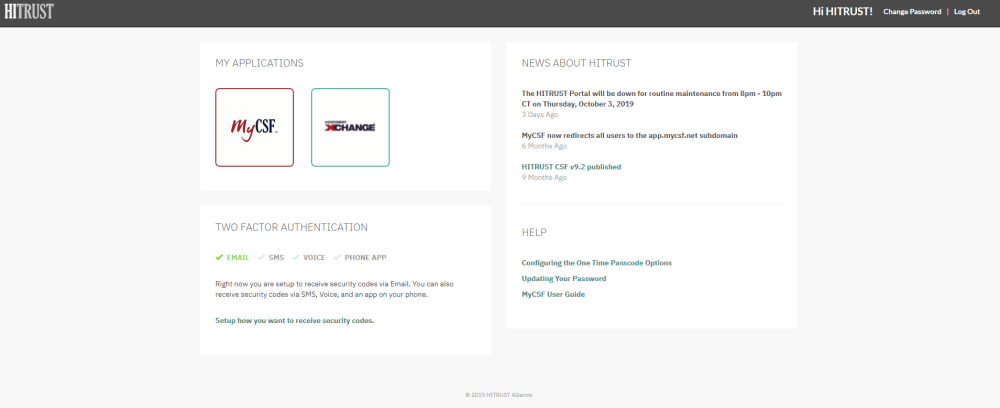
Task: Select the PHONE APP two factor option label
Action: click(x=365, y=258)
